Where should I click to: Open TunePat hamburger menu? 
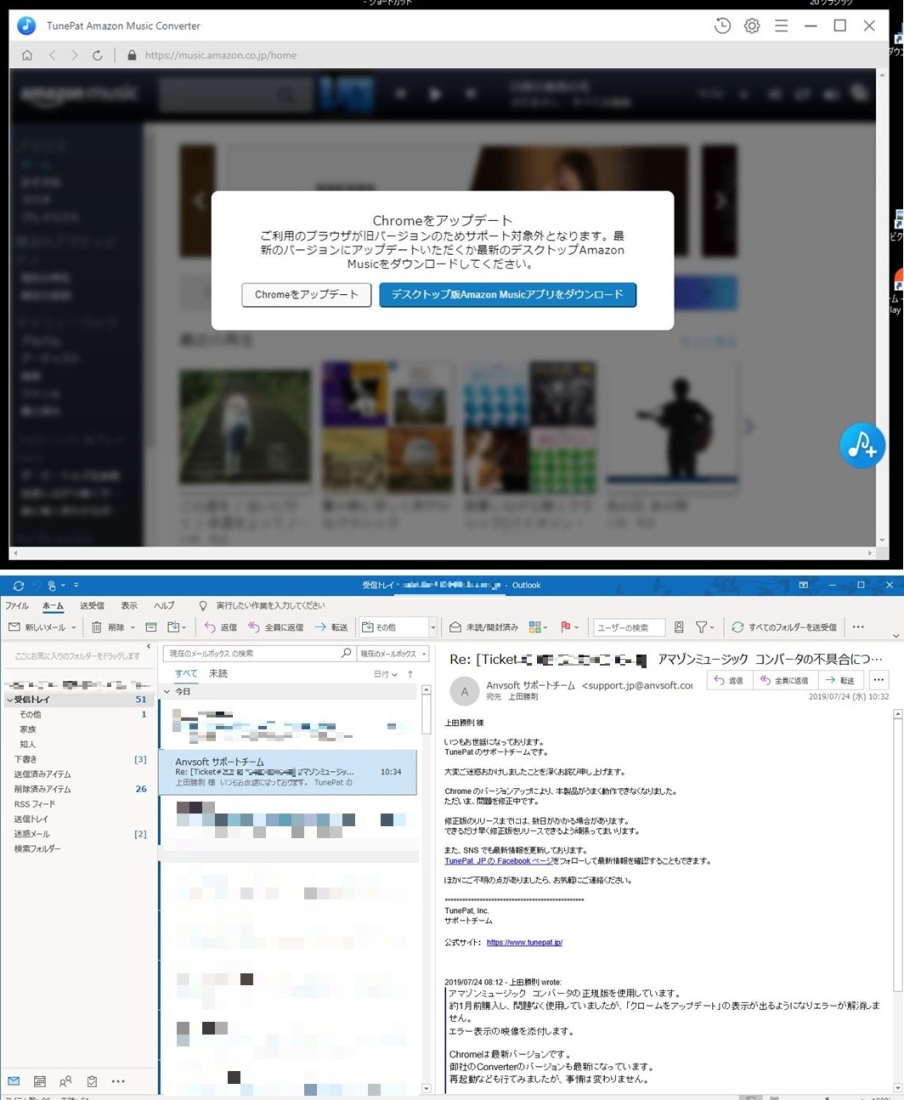[781, 26]
